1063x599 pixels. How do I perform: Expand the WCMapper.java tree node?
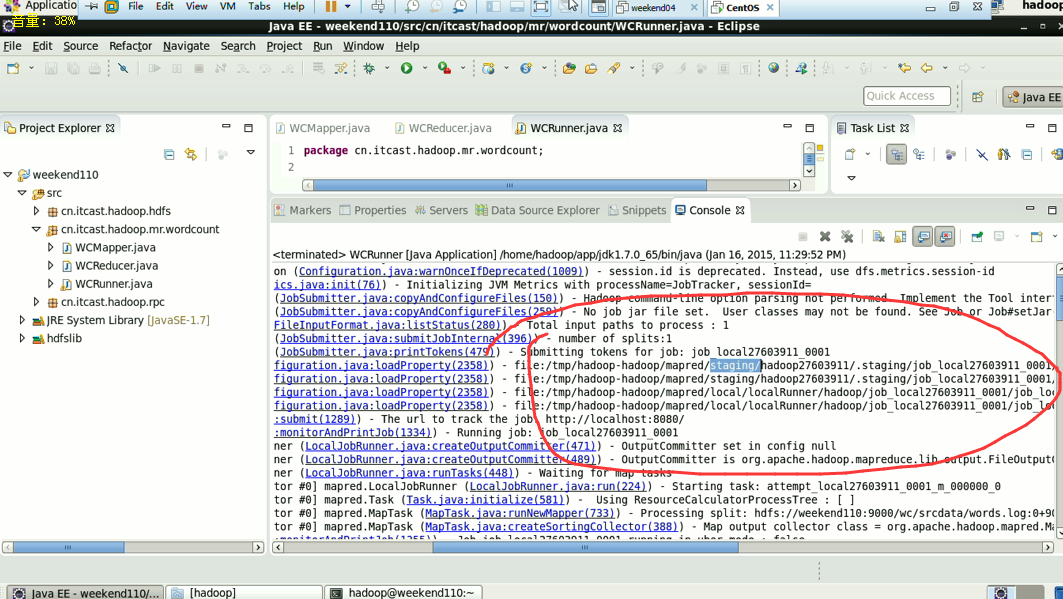pyautogui.click(x=51, y=248)
